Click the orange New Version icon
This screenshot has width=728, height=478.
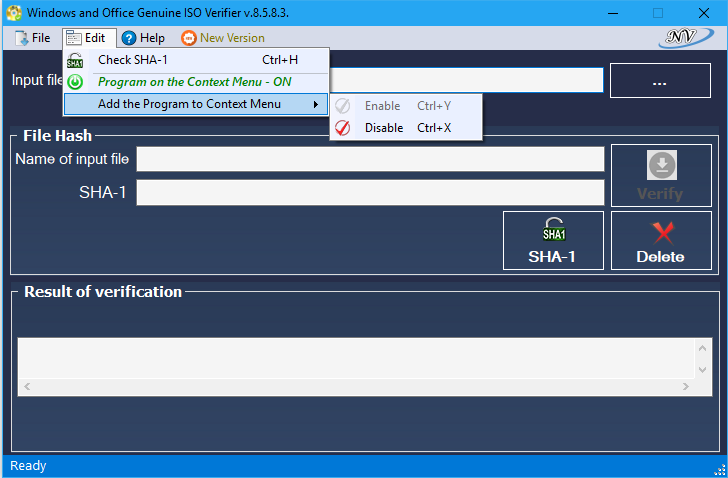188,38
